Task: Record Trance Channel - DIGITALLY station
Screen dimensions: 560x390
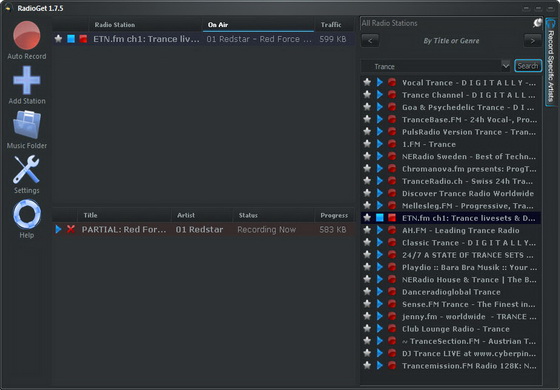Action: [392, 95]
